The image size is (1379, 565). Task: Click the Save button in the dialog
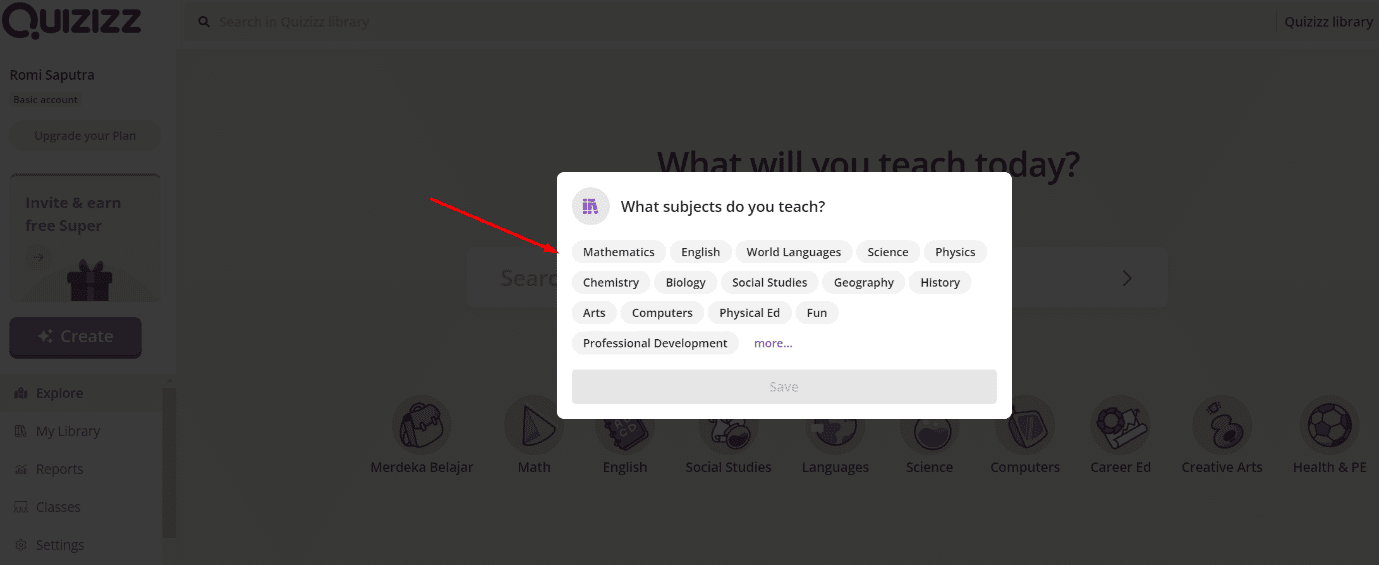point(784,387)
